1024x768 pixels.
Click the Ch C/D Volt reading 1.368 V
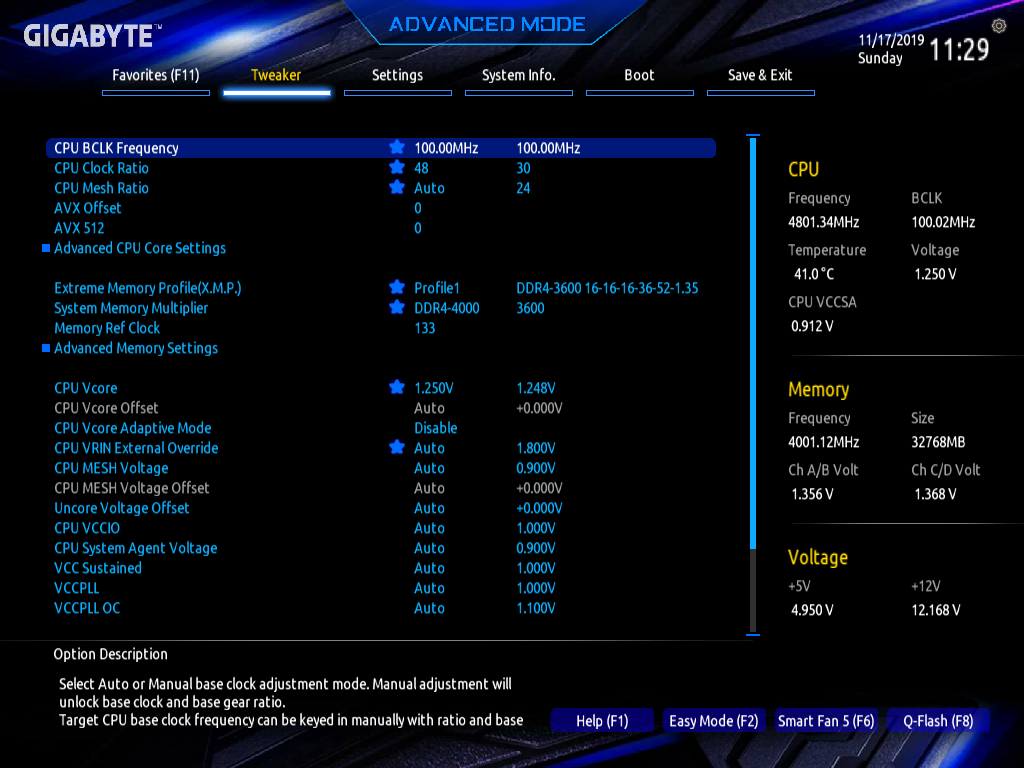[935, 494]
